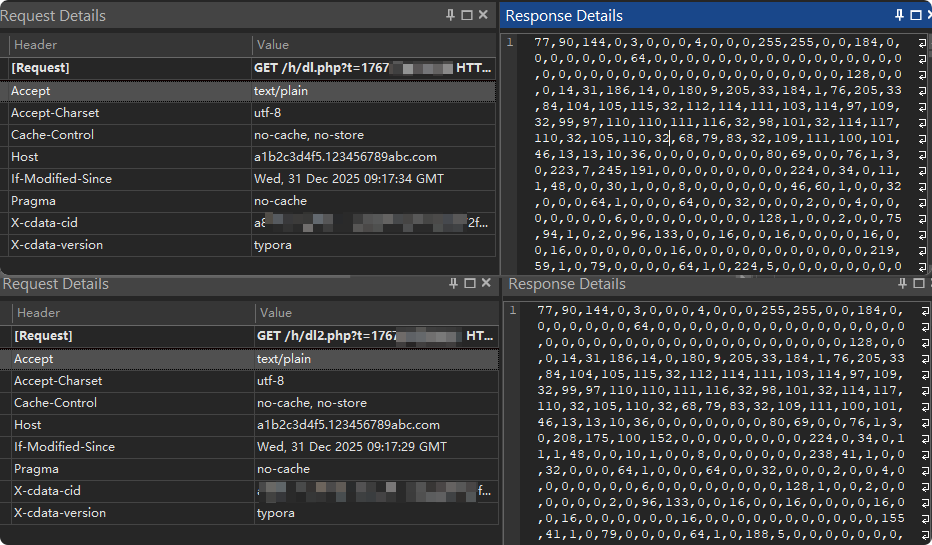Click the Header column heading for dl.php
This screenshot has width=932, height=545.
[34, 45]
